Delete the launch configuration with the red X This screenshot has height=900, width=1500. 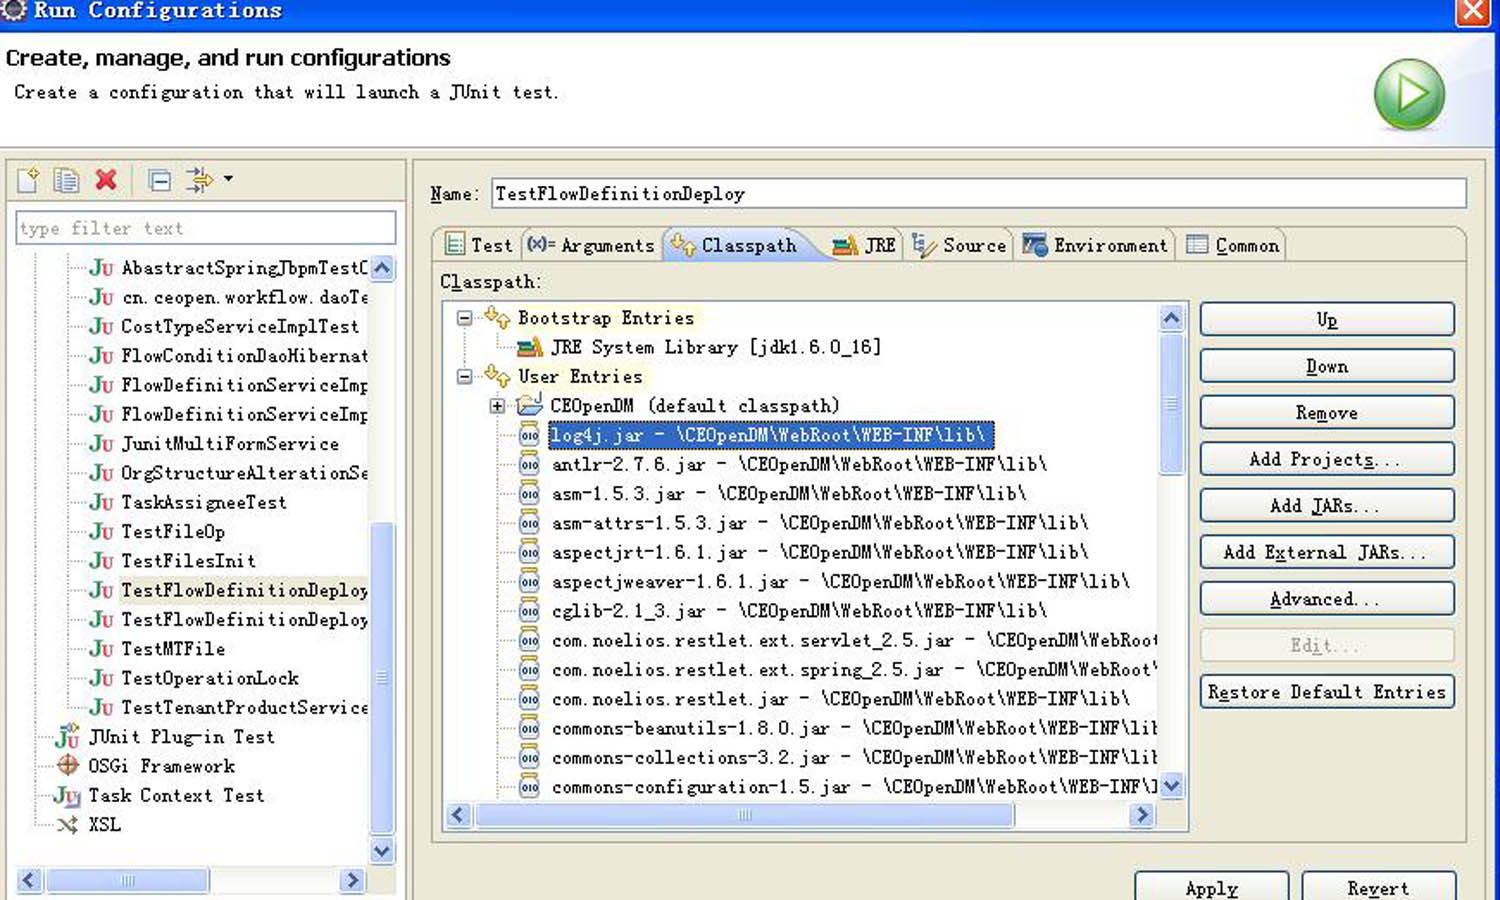[106, 180]
